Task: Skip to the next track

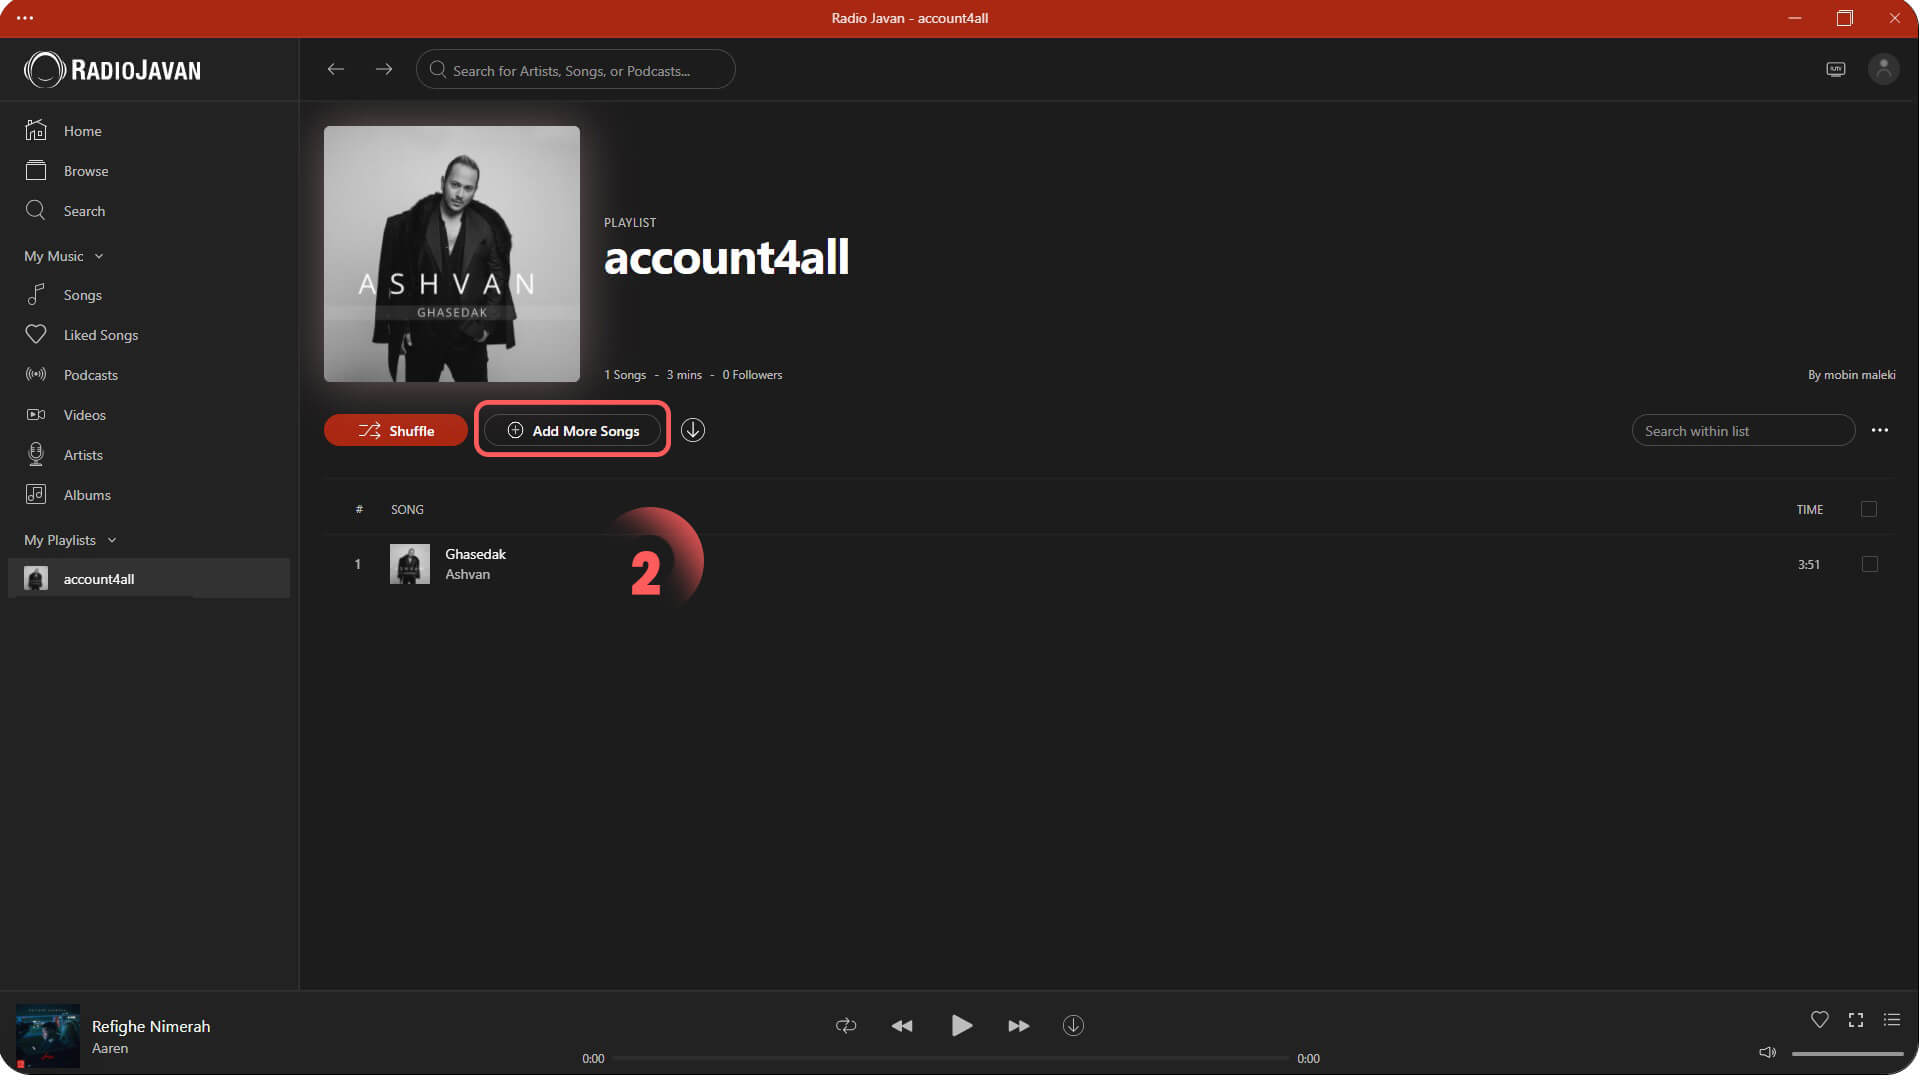Action: point(1018,1026)
